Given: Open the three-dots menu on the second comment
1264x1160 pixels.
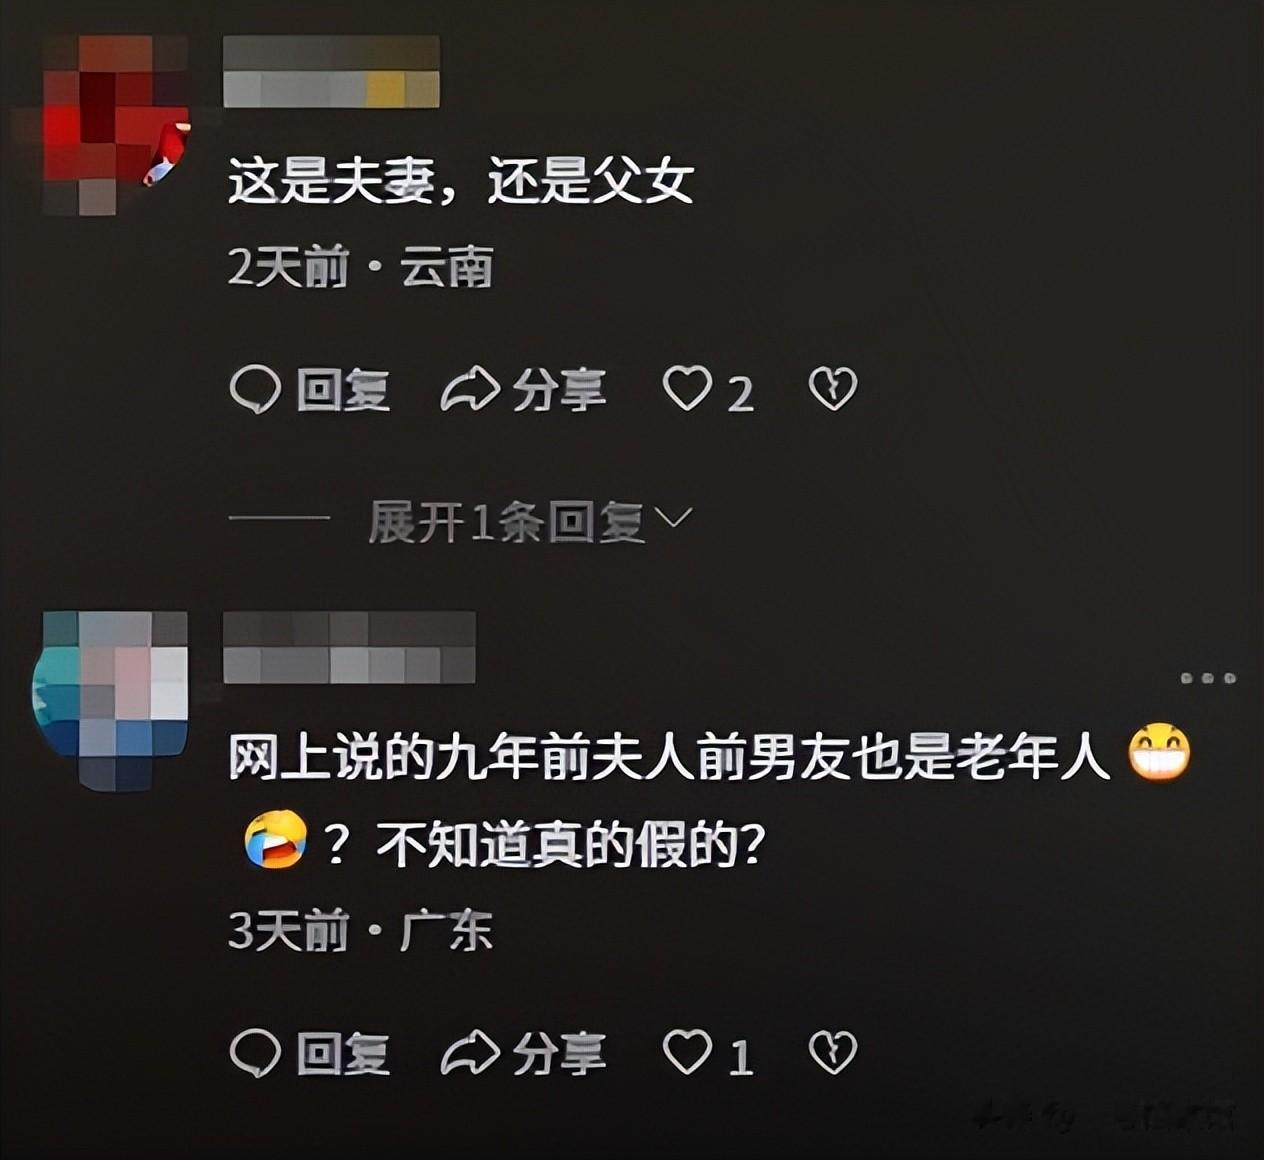Looking at the screenshot, I should point(1208,678).
